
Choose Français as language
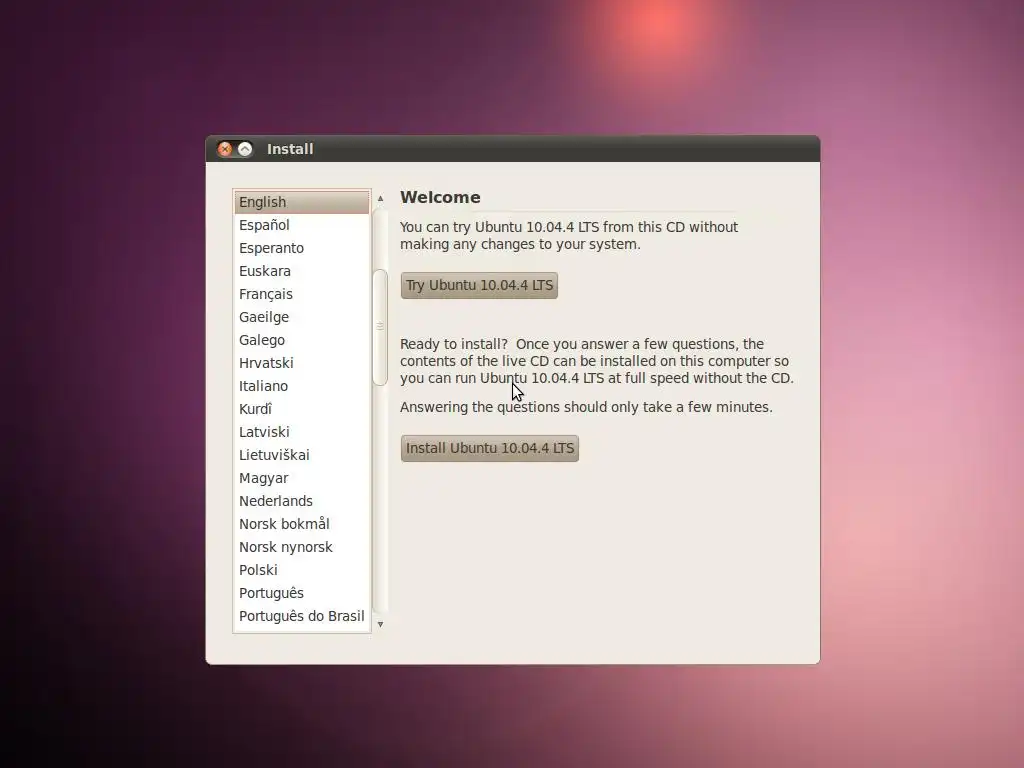[x=302, y=294]
